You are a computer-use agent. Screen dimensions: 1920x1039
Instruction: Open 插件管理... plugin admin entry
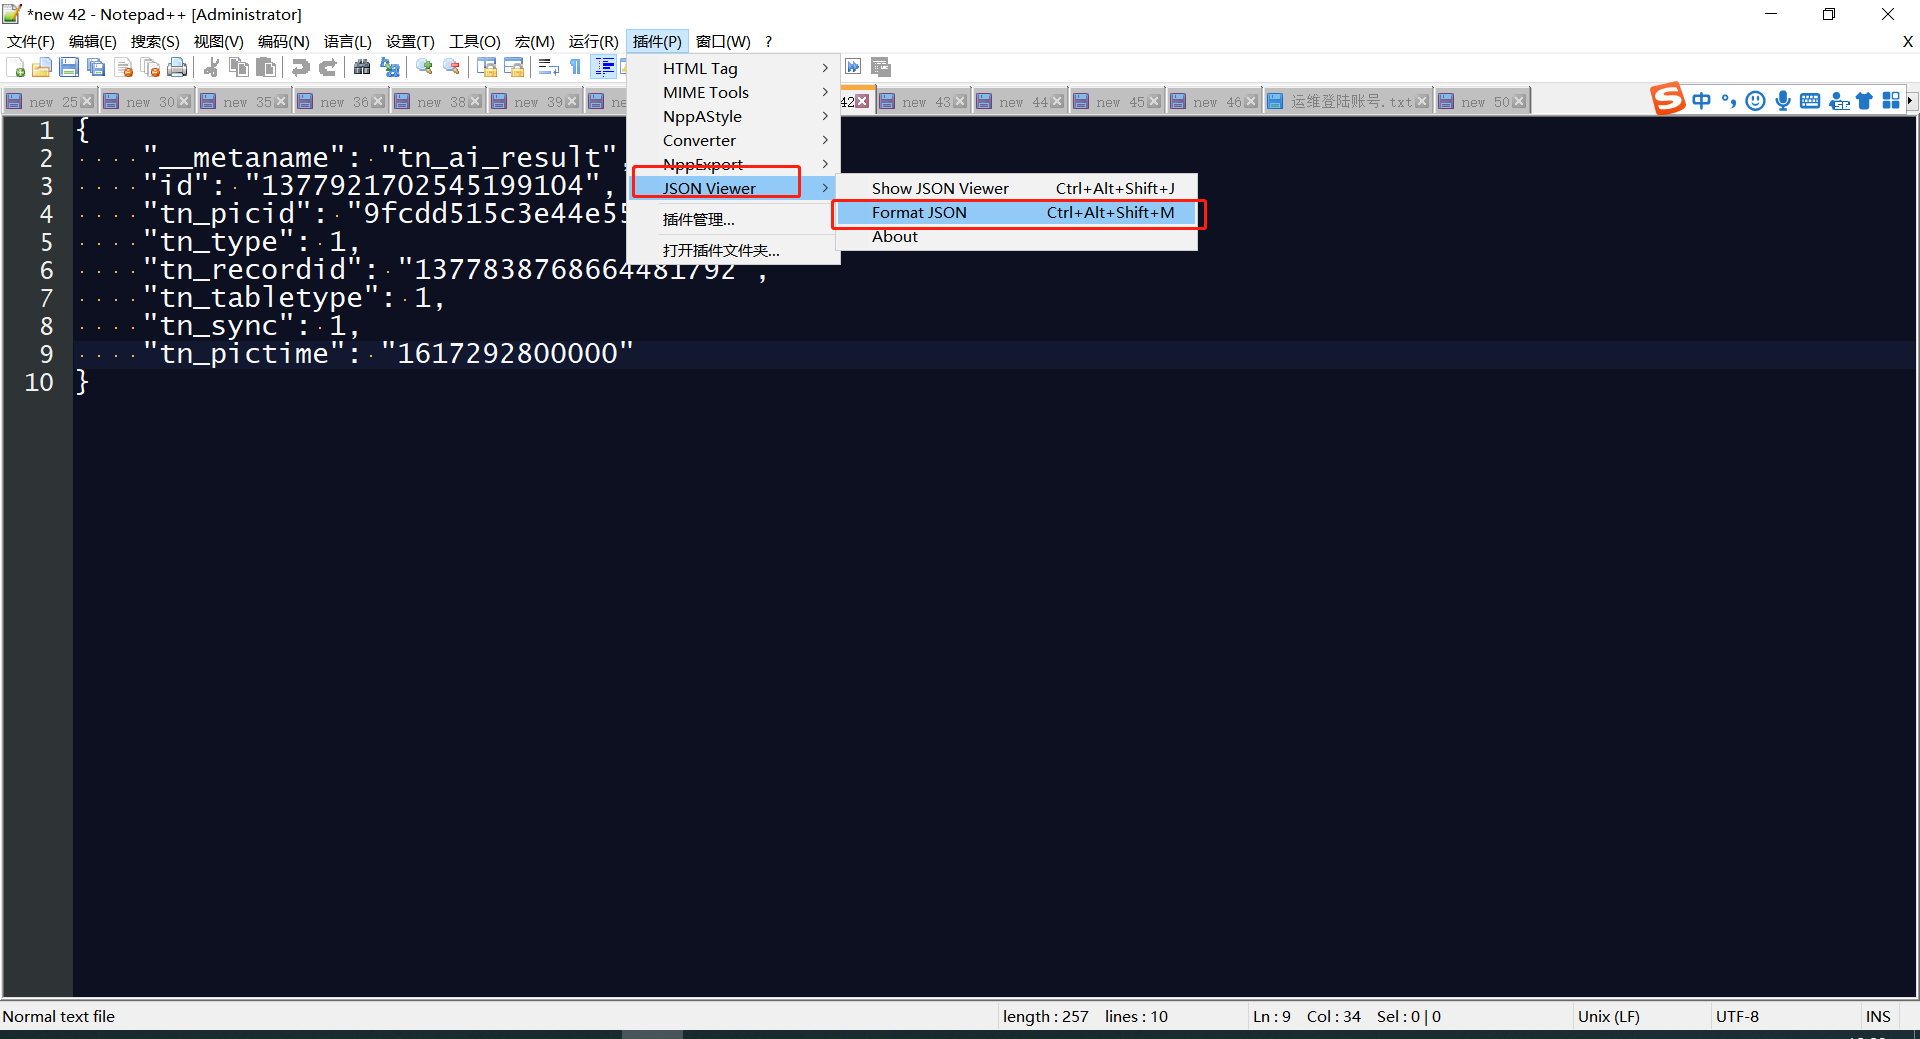coord(733,219)
